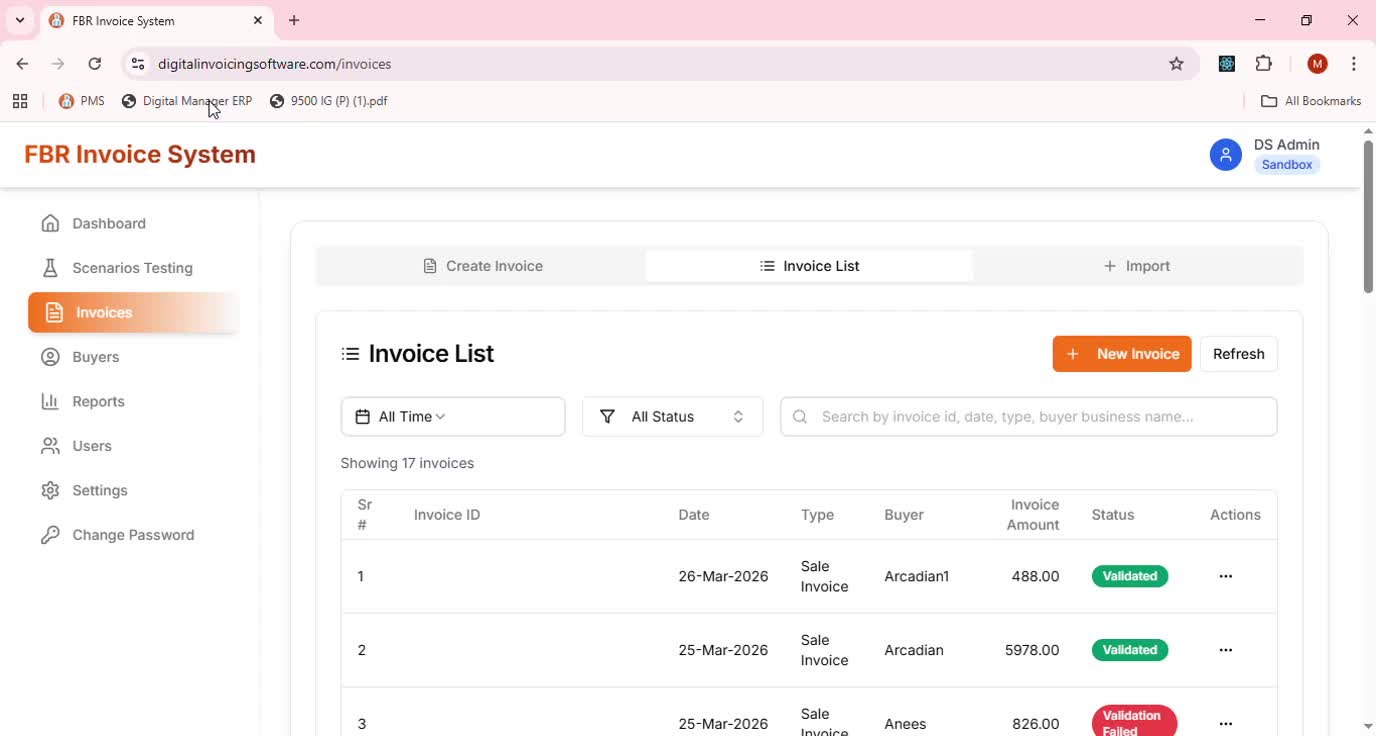Click the Arcadian1 buyer cell
Image resolution: width=1376 pixels, height=736 pixels.
pyautogui.click(x=917, y=576)
